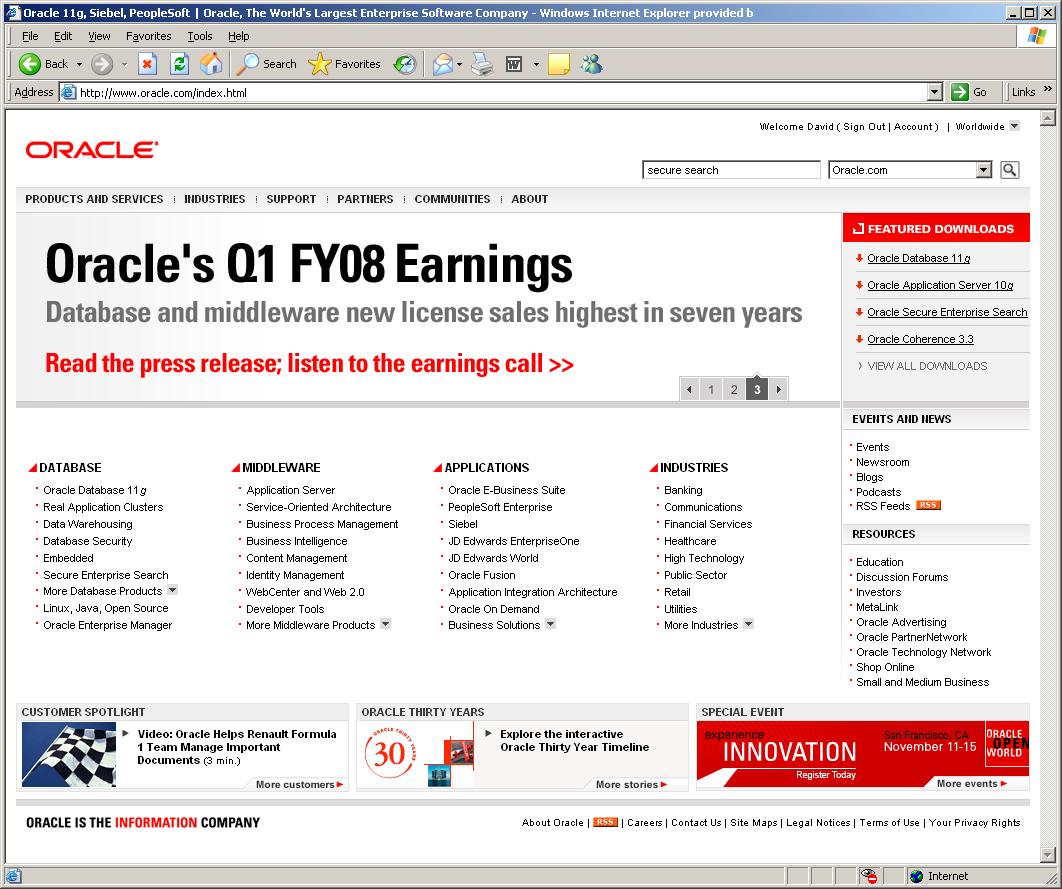
Task: Expand the address bar dropdown
Action: 935,92
